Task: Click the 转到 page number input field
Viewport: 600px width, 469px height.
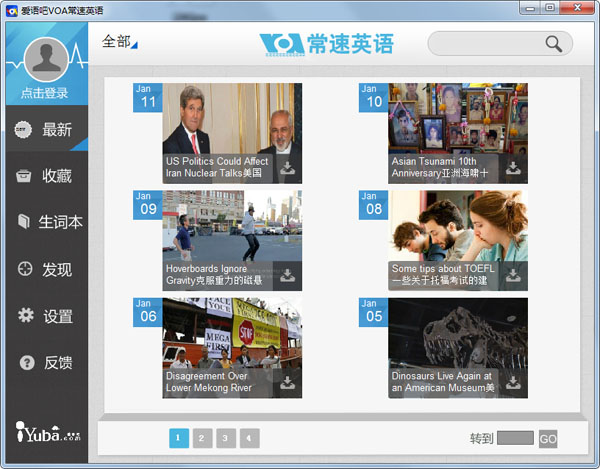Action: [515, 438]
